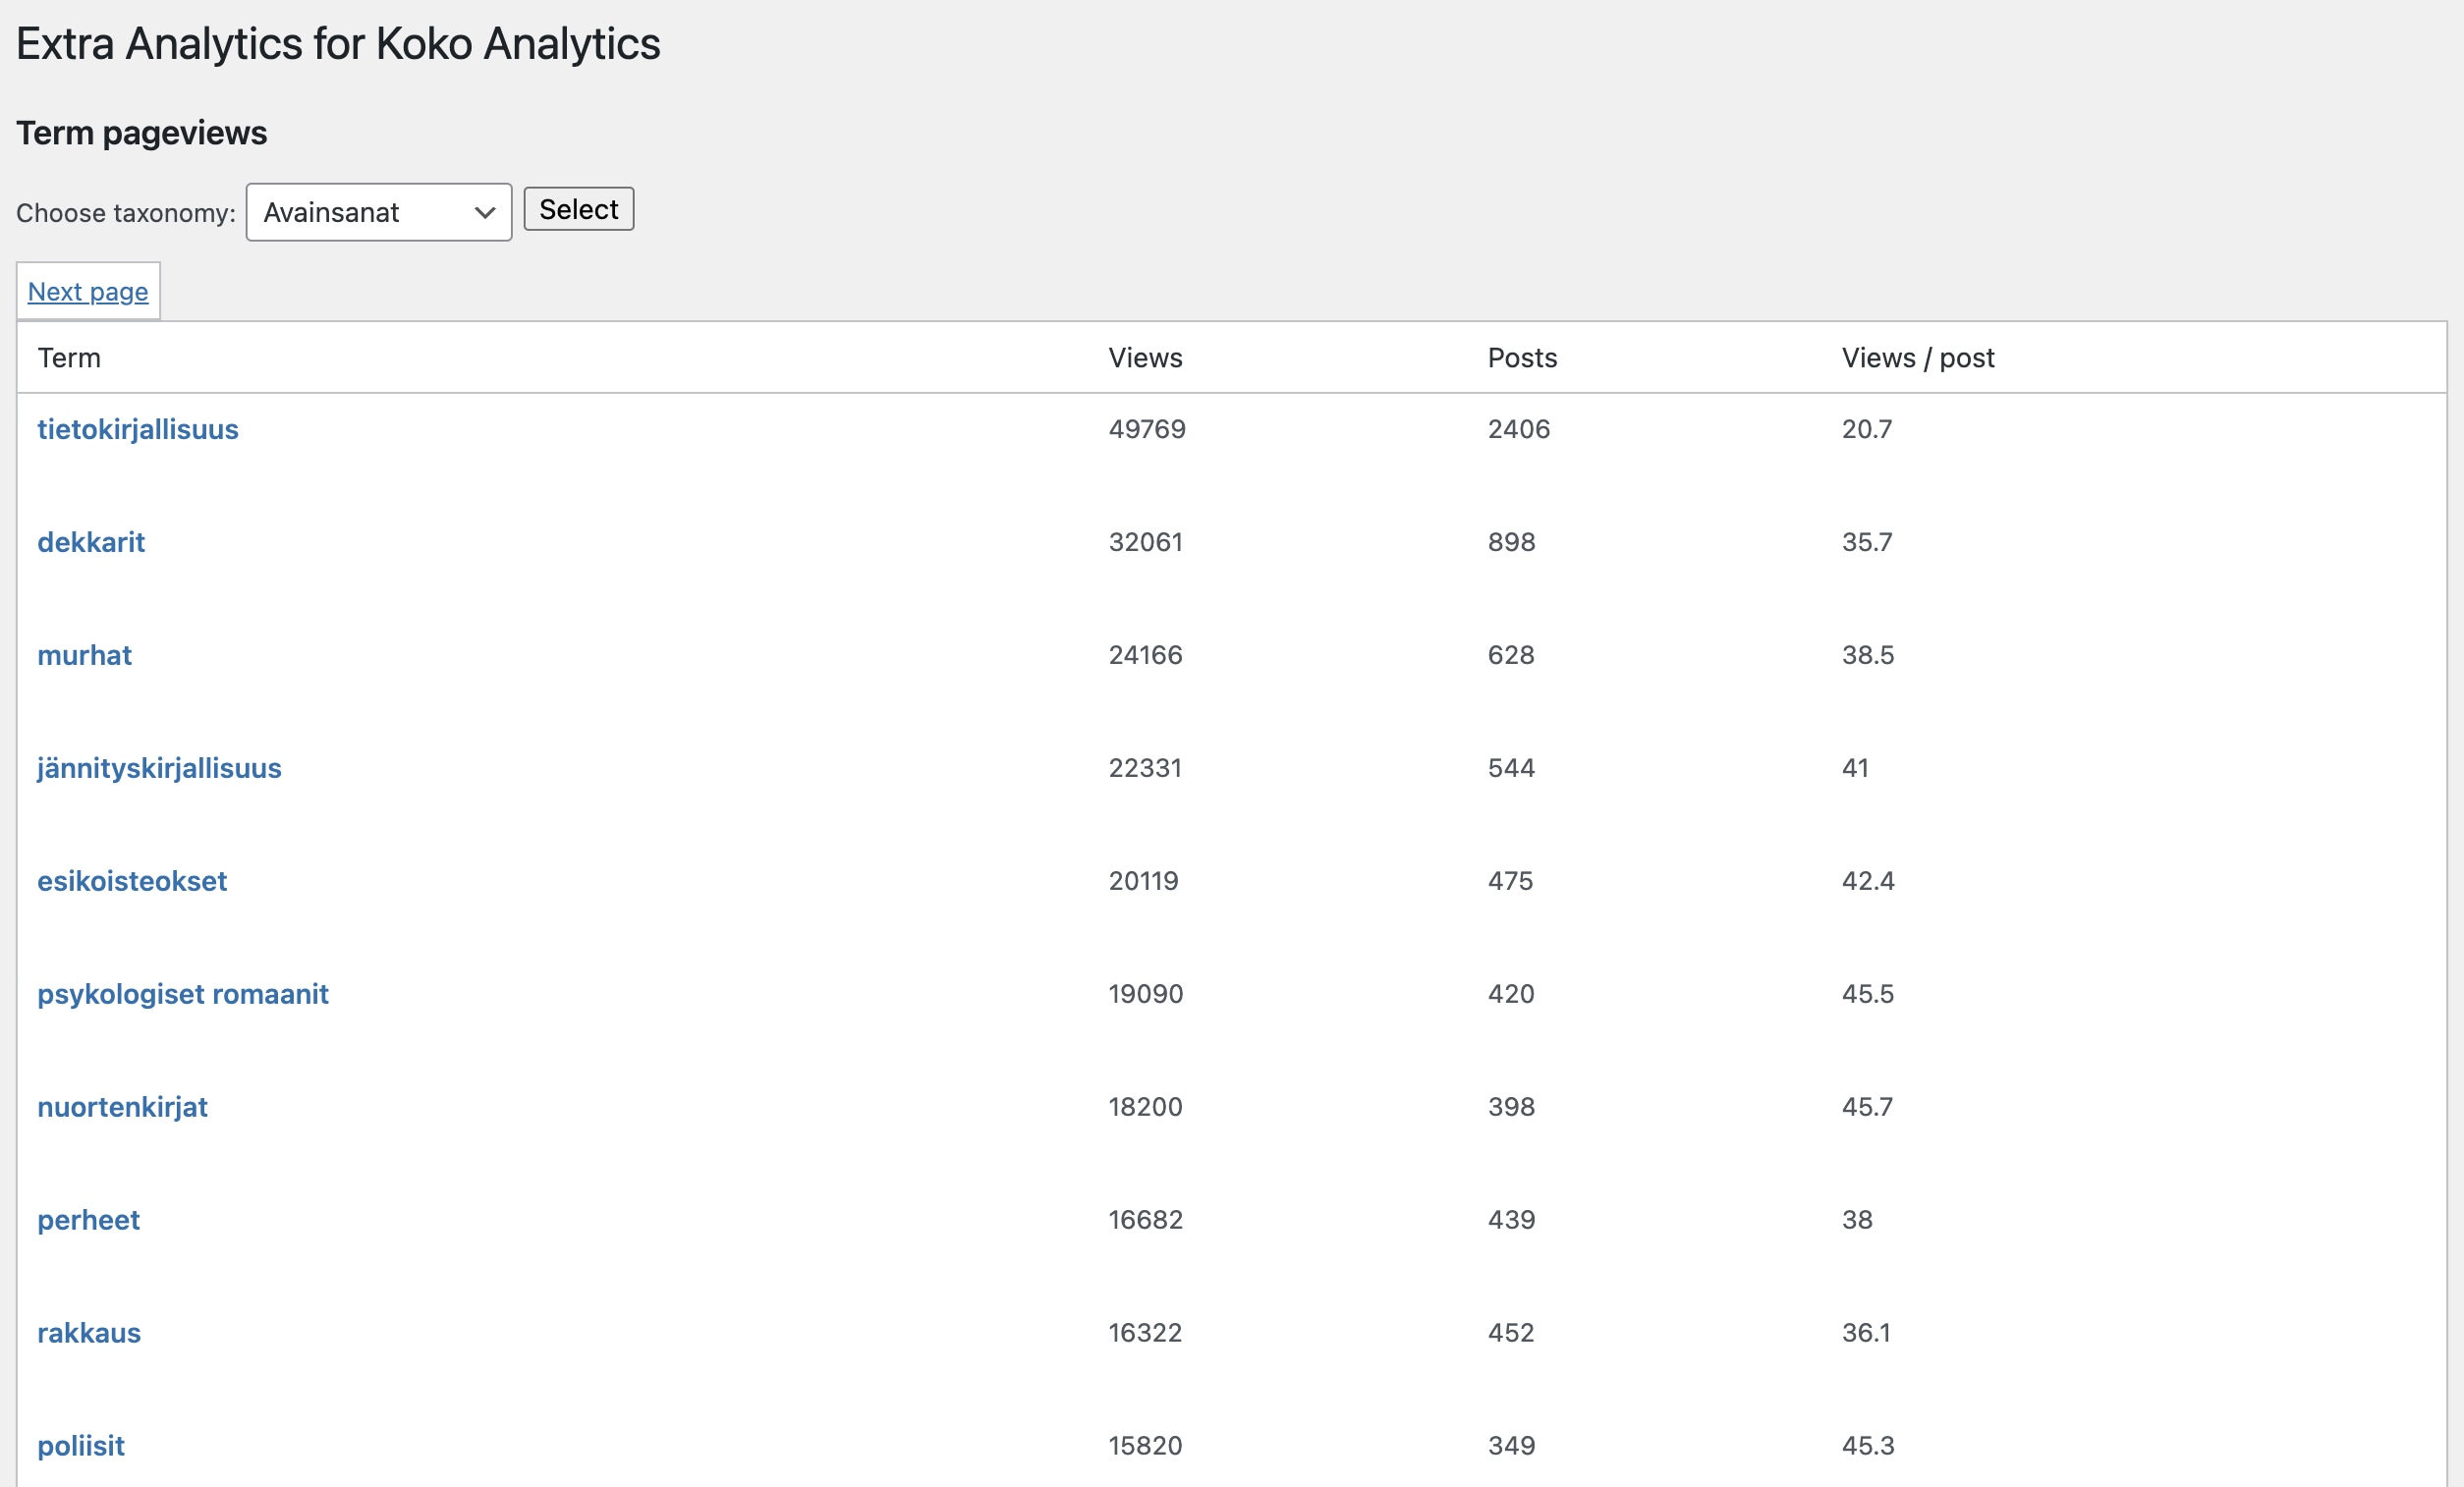The height and width of the screenshot is (1487, 2464).
Task: Click the views value 19090
Action: 1146,994
